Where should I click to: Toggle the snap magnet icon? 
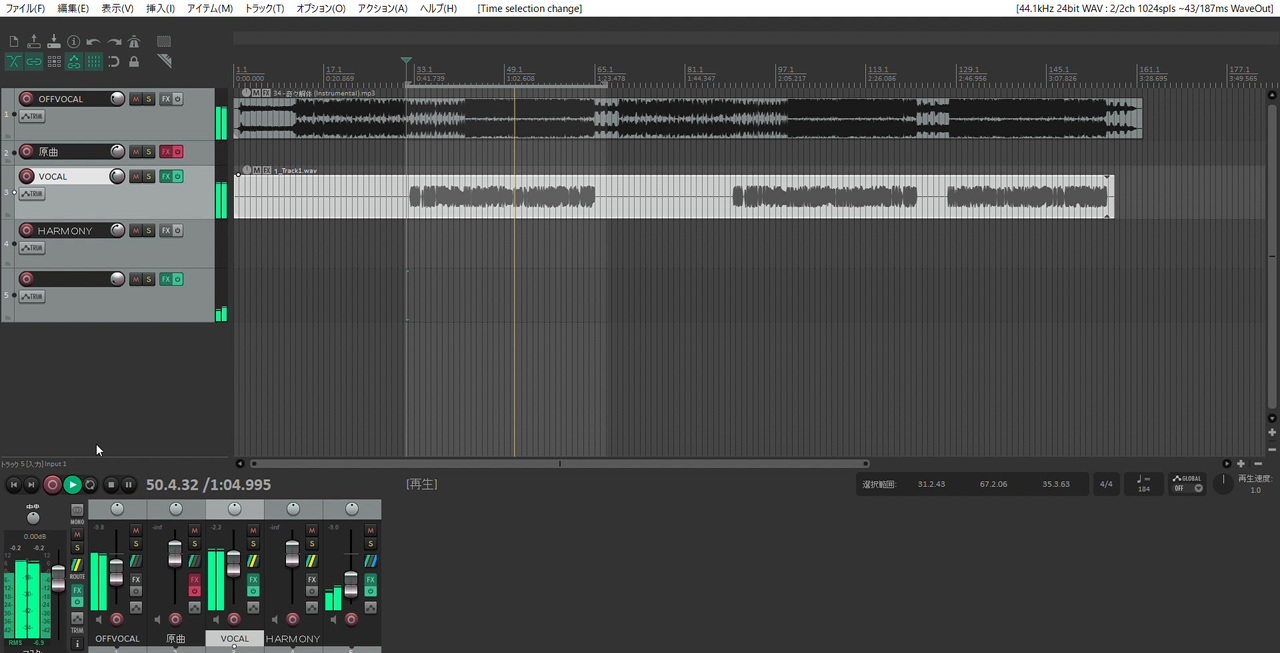(x=114, y=61)
